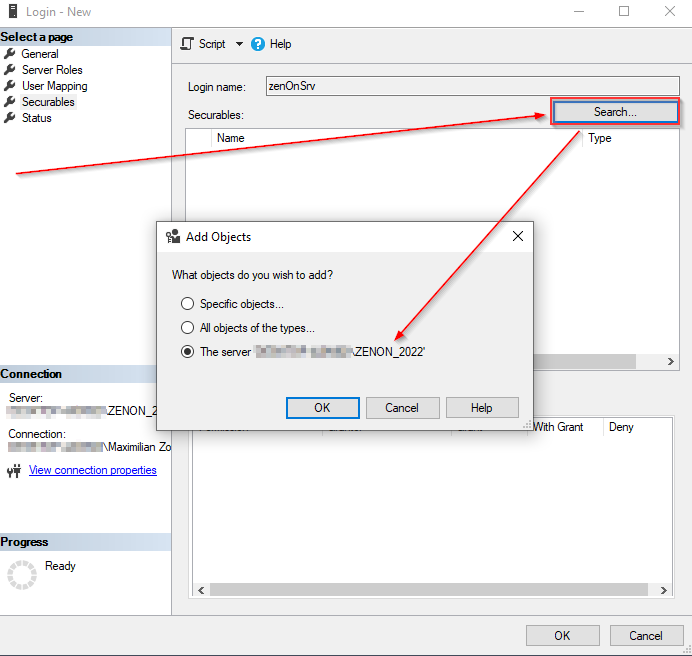Click into the Login name field

472,86
